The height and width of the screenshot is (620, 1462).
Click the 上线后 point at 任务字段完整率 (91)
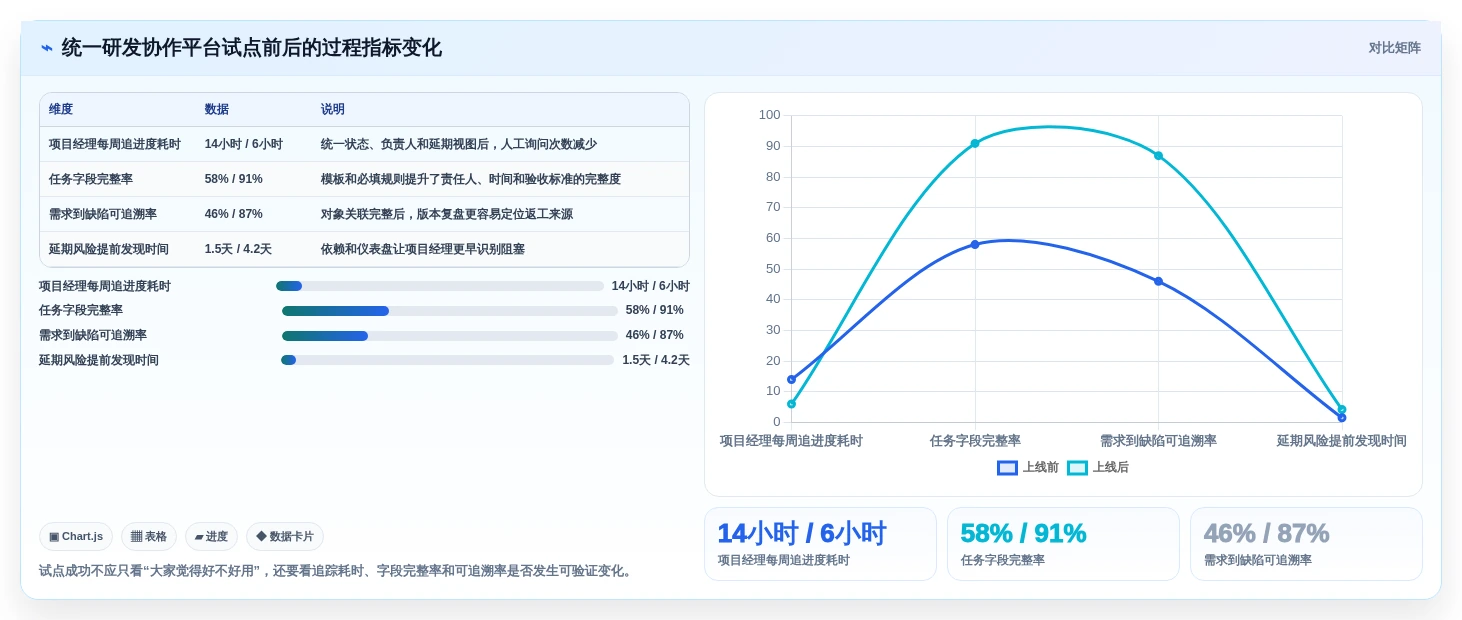pos(975,143)
